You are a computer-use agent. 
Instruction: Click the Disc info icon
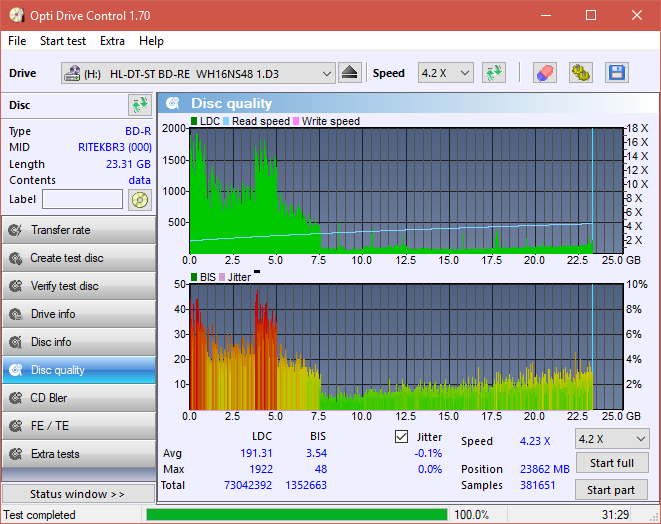click(16, 342)
